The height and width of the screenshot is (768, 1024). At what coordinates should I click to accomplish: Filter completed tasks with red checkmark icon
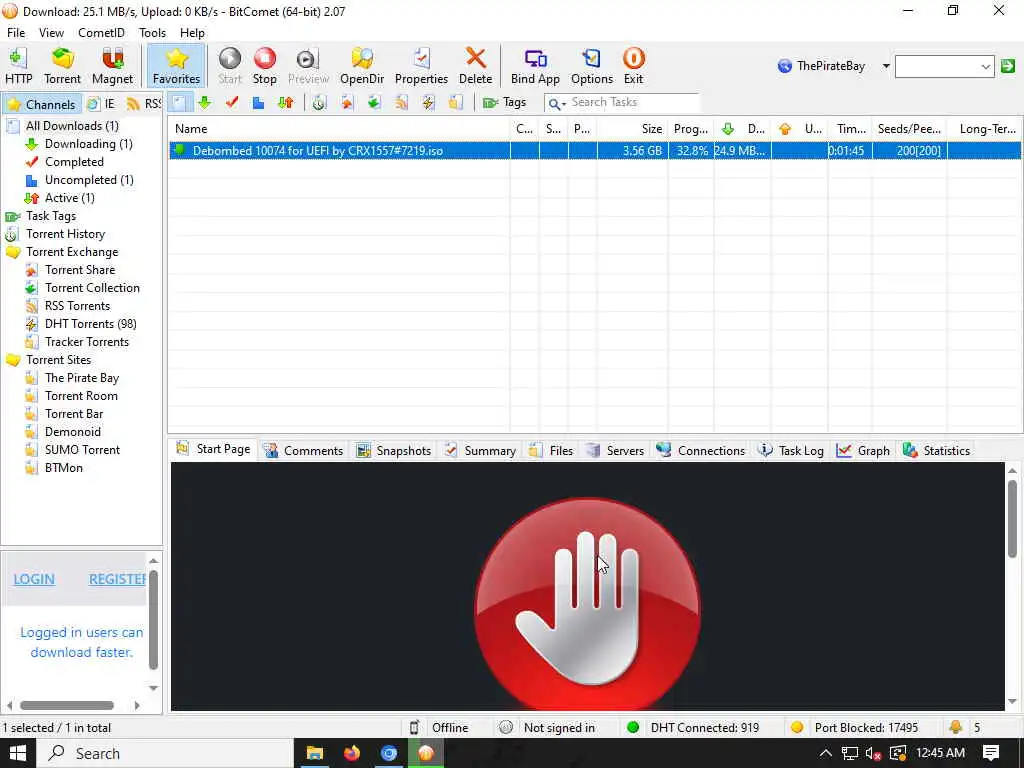pos(232,103)
